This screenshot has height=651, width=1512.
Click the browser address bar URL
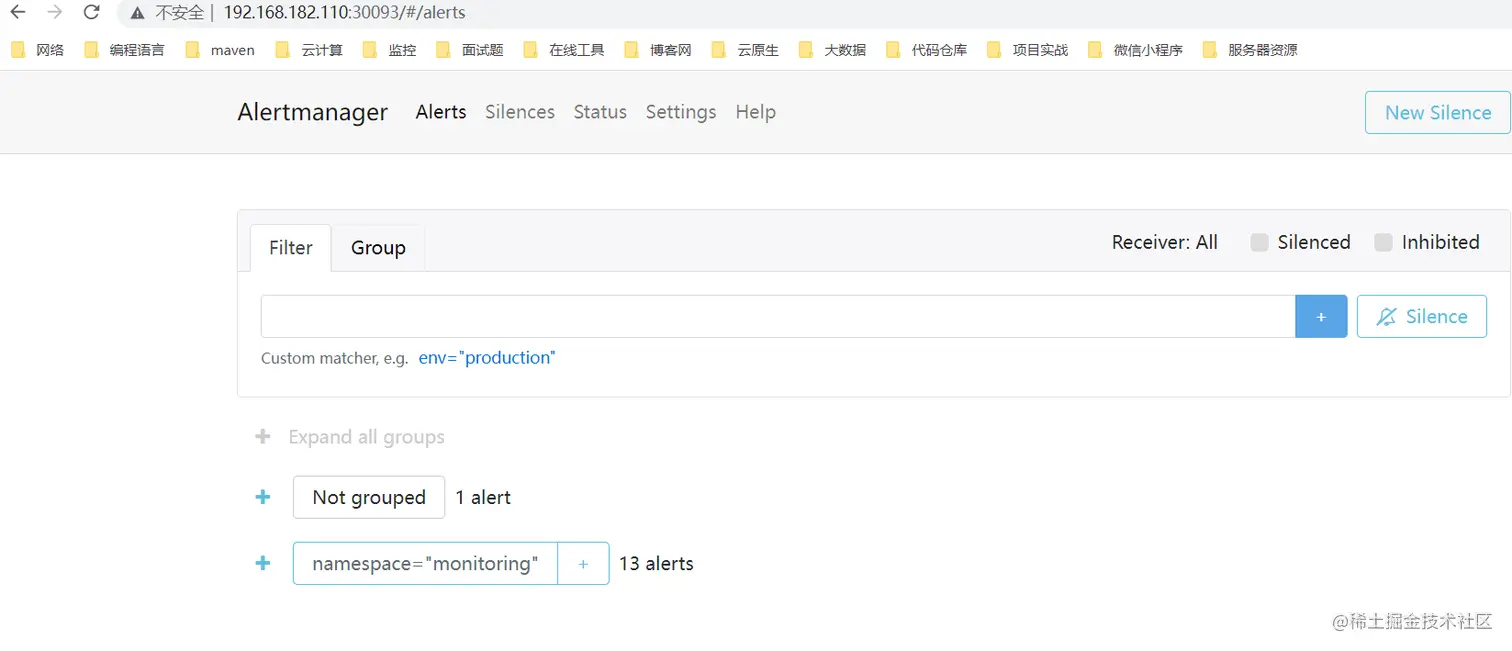344,13
